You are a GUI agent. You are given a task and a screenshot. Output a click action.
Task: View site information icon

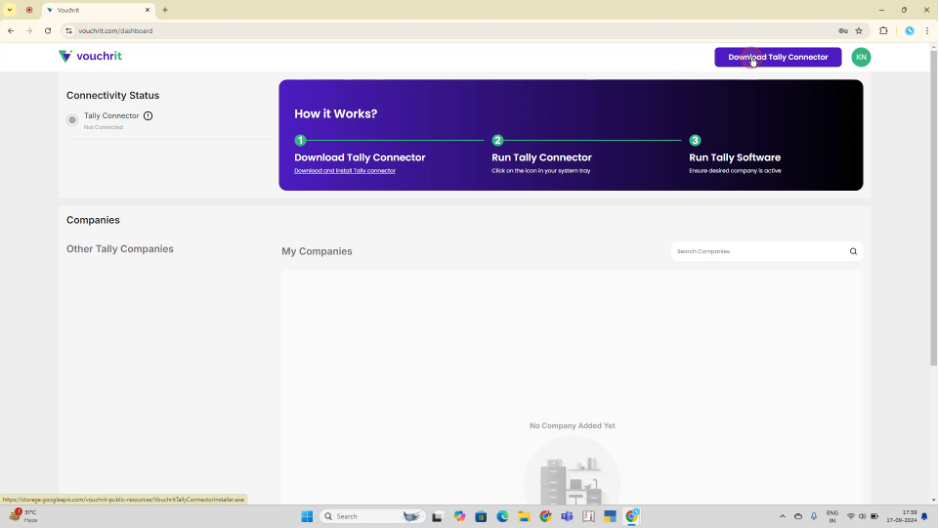tap(69, 31)
